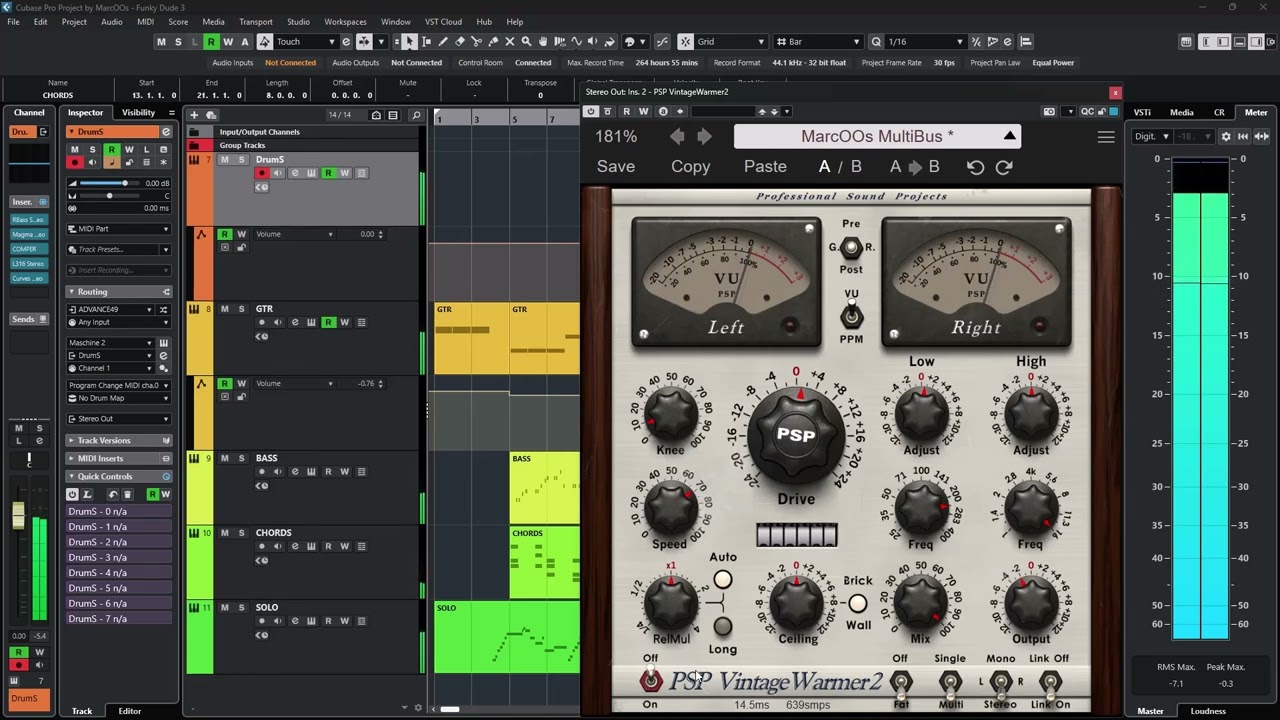Click Add Track Using Preset icon

(211, 115)
